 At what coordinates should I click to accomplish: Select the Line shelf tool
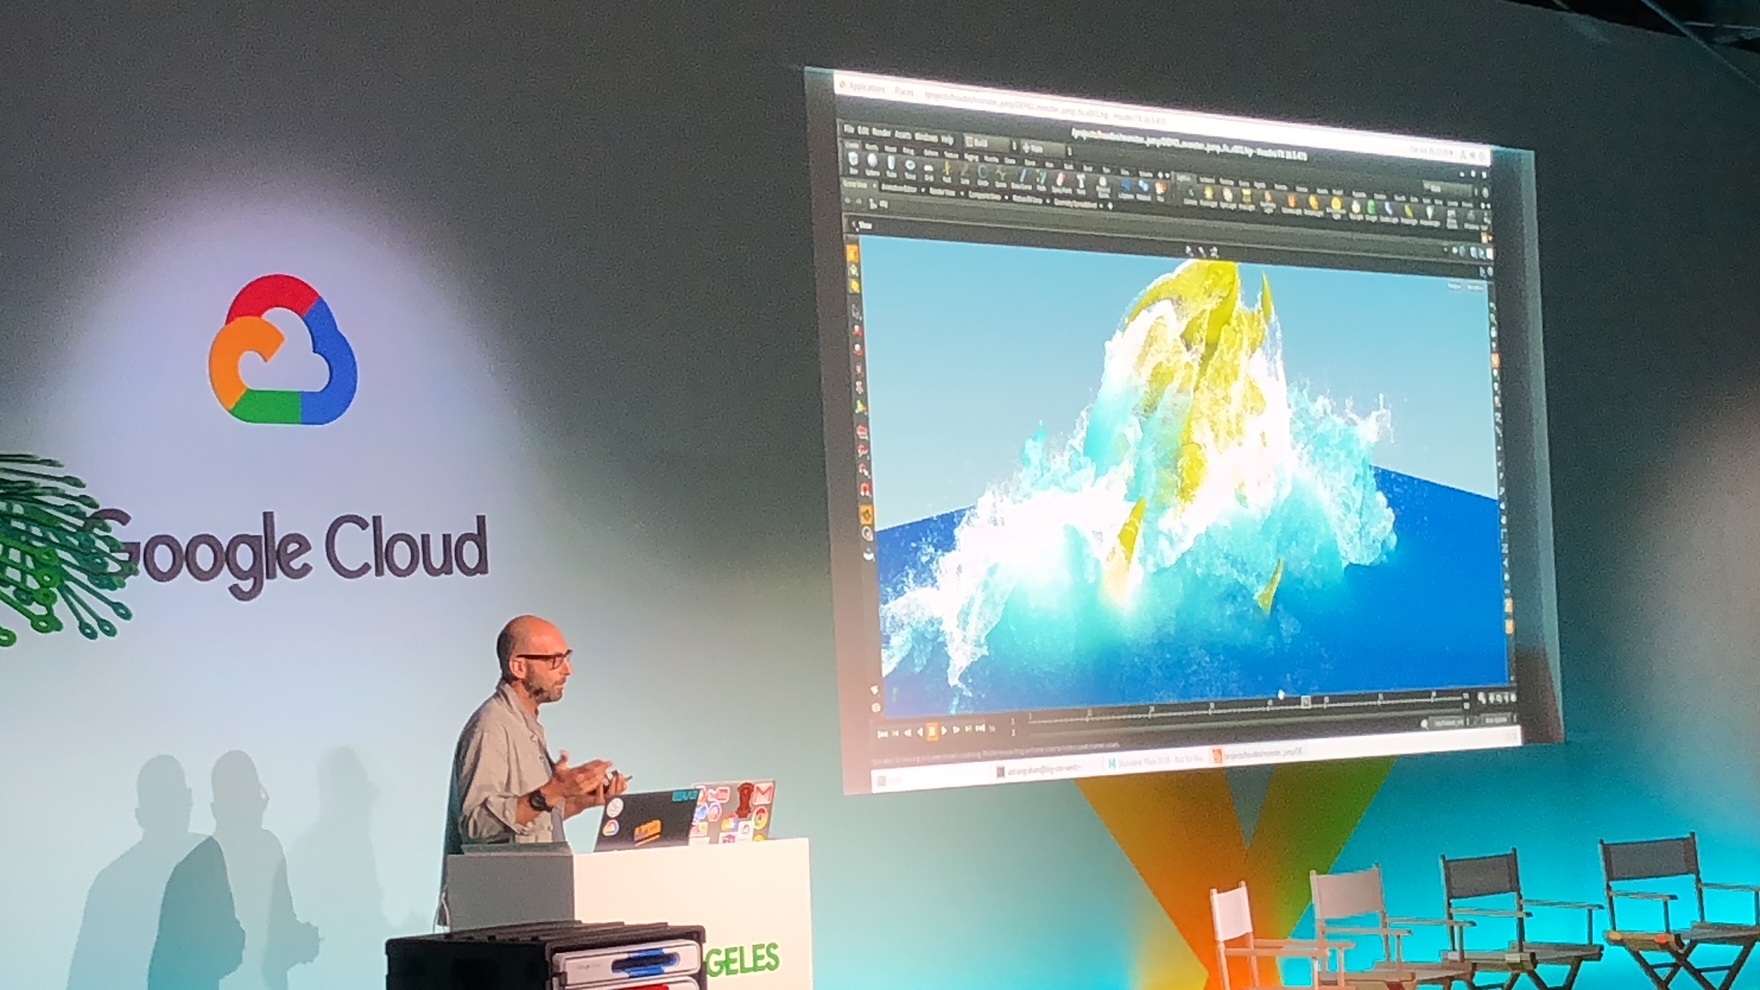pos(965,173)
